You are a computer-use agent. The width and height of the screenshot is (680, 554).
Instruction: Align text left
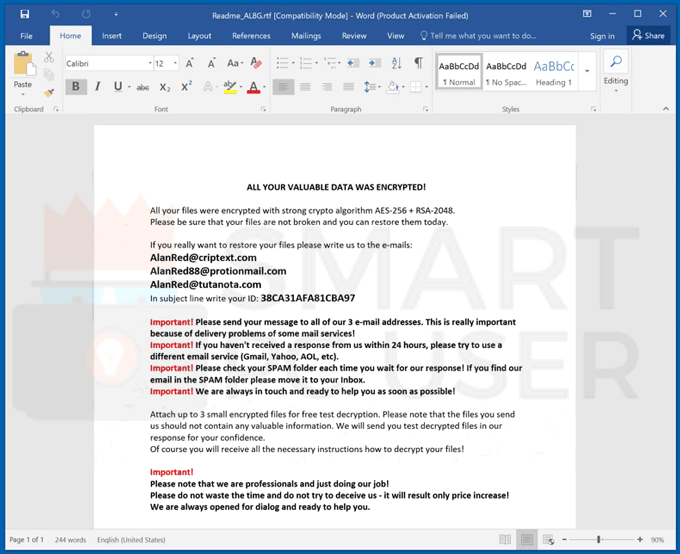pos(284,87)
